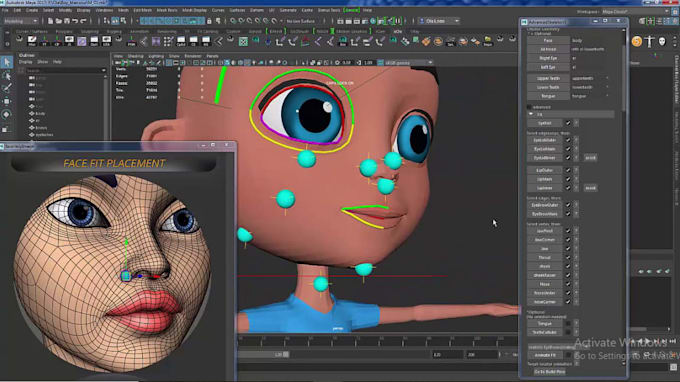Image resolution: width=680 pixels, height=382 pixels.
Task: Click the Right Eye button
Action: coord(548,58)
